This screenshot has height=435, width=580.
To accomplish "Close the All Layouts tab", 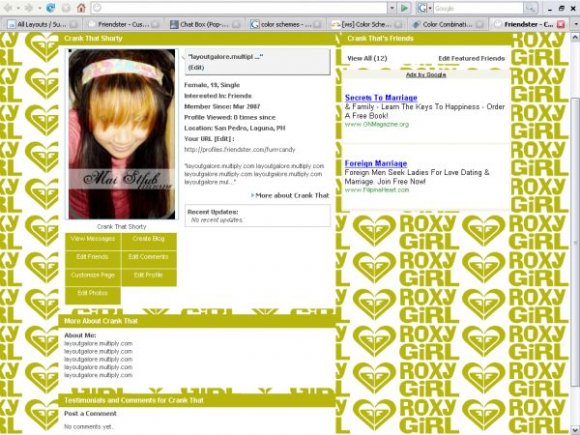I will pos(74,24).
